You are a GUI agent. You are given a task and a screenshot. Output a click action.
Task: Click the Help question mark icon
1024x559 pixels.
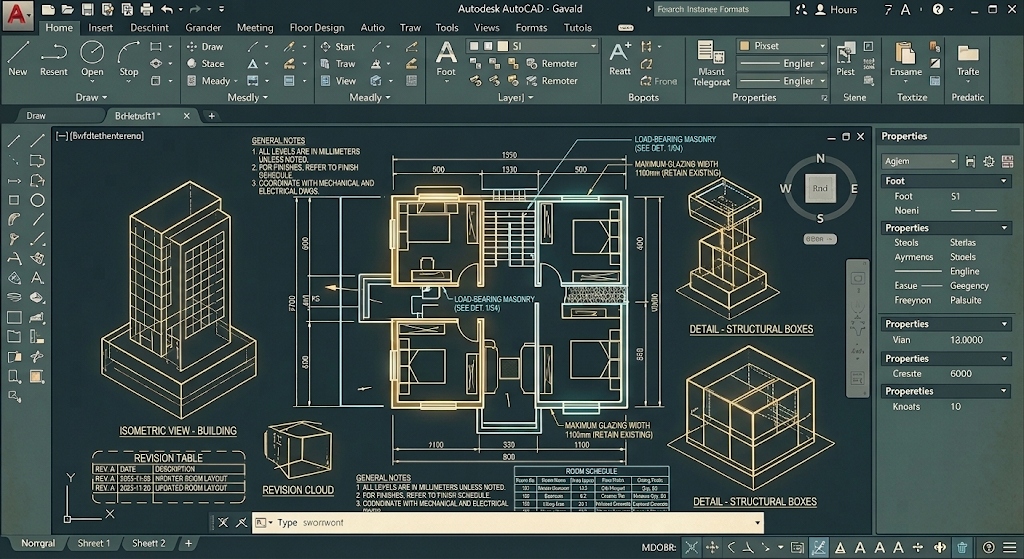(938, 9)
